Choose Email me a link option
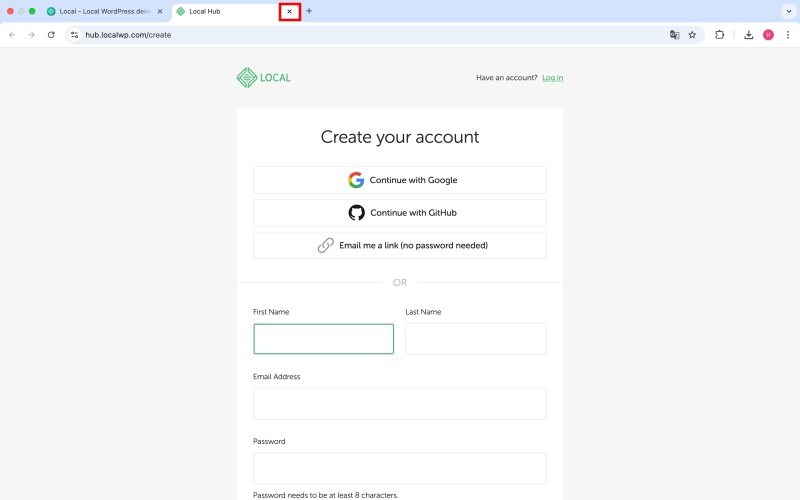Screen dimensions: 800x500 [x=400, y=245]
